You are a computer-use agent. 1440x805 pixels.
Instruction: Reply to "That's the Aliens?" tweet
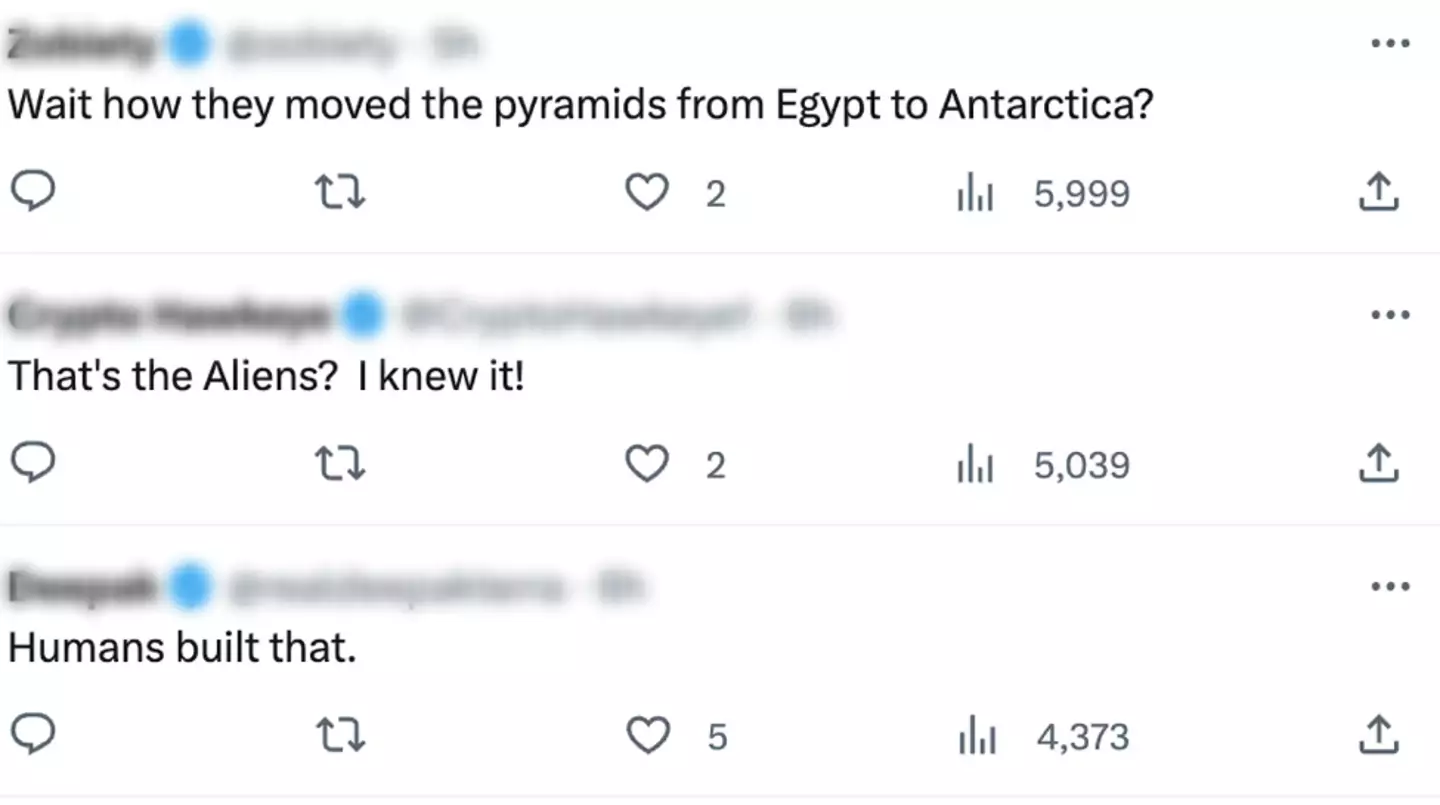pos(32,463)
